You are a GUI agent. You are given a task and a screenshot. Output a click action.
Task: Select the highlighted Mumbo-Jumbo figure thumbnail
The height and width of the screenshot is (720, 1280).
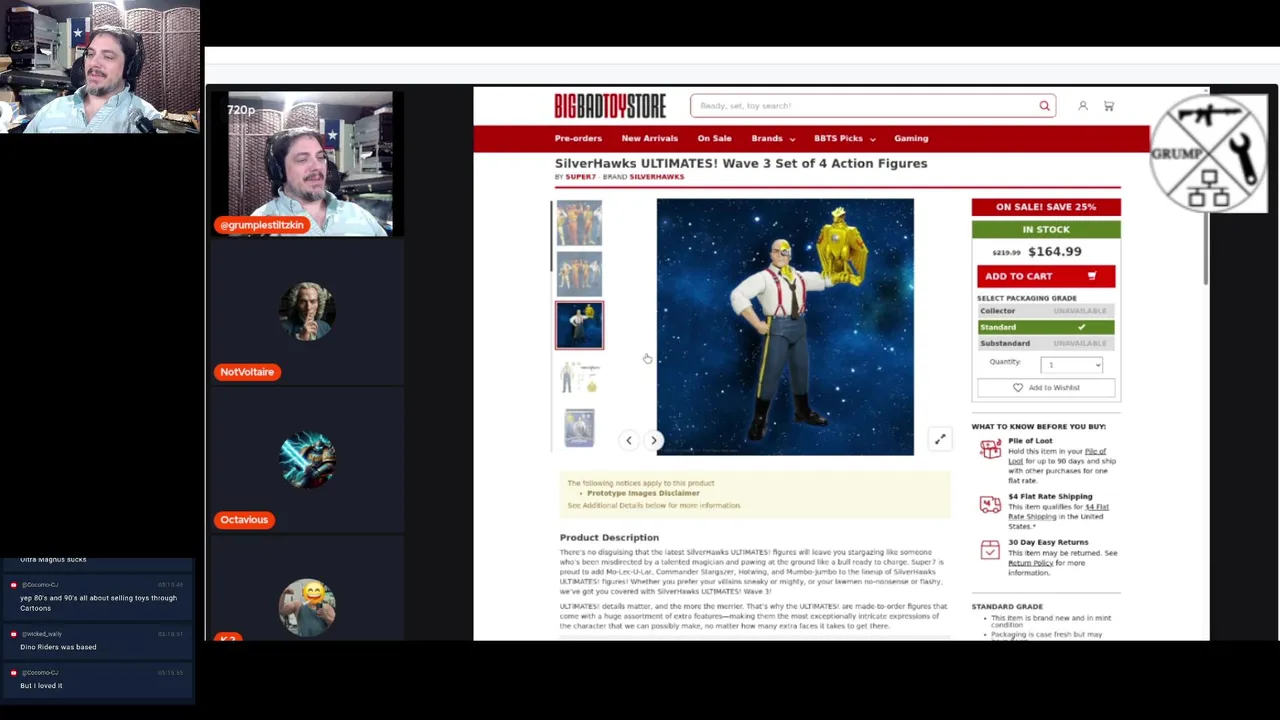coord(579,326)
